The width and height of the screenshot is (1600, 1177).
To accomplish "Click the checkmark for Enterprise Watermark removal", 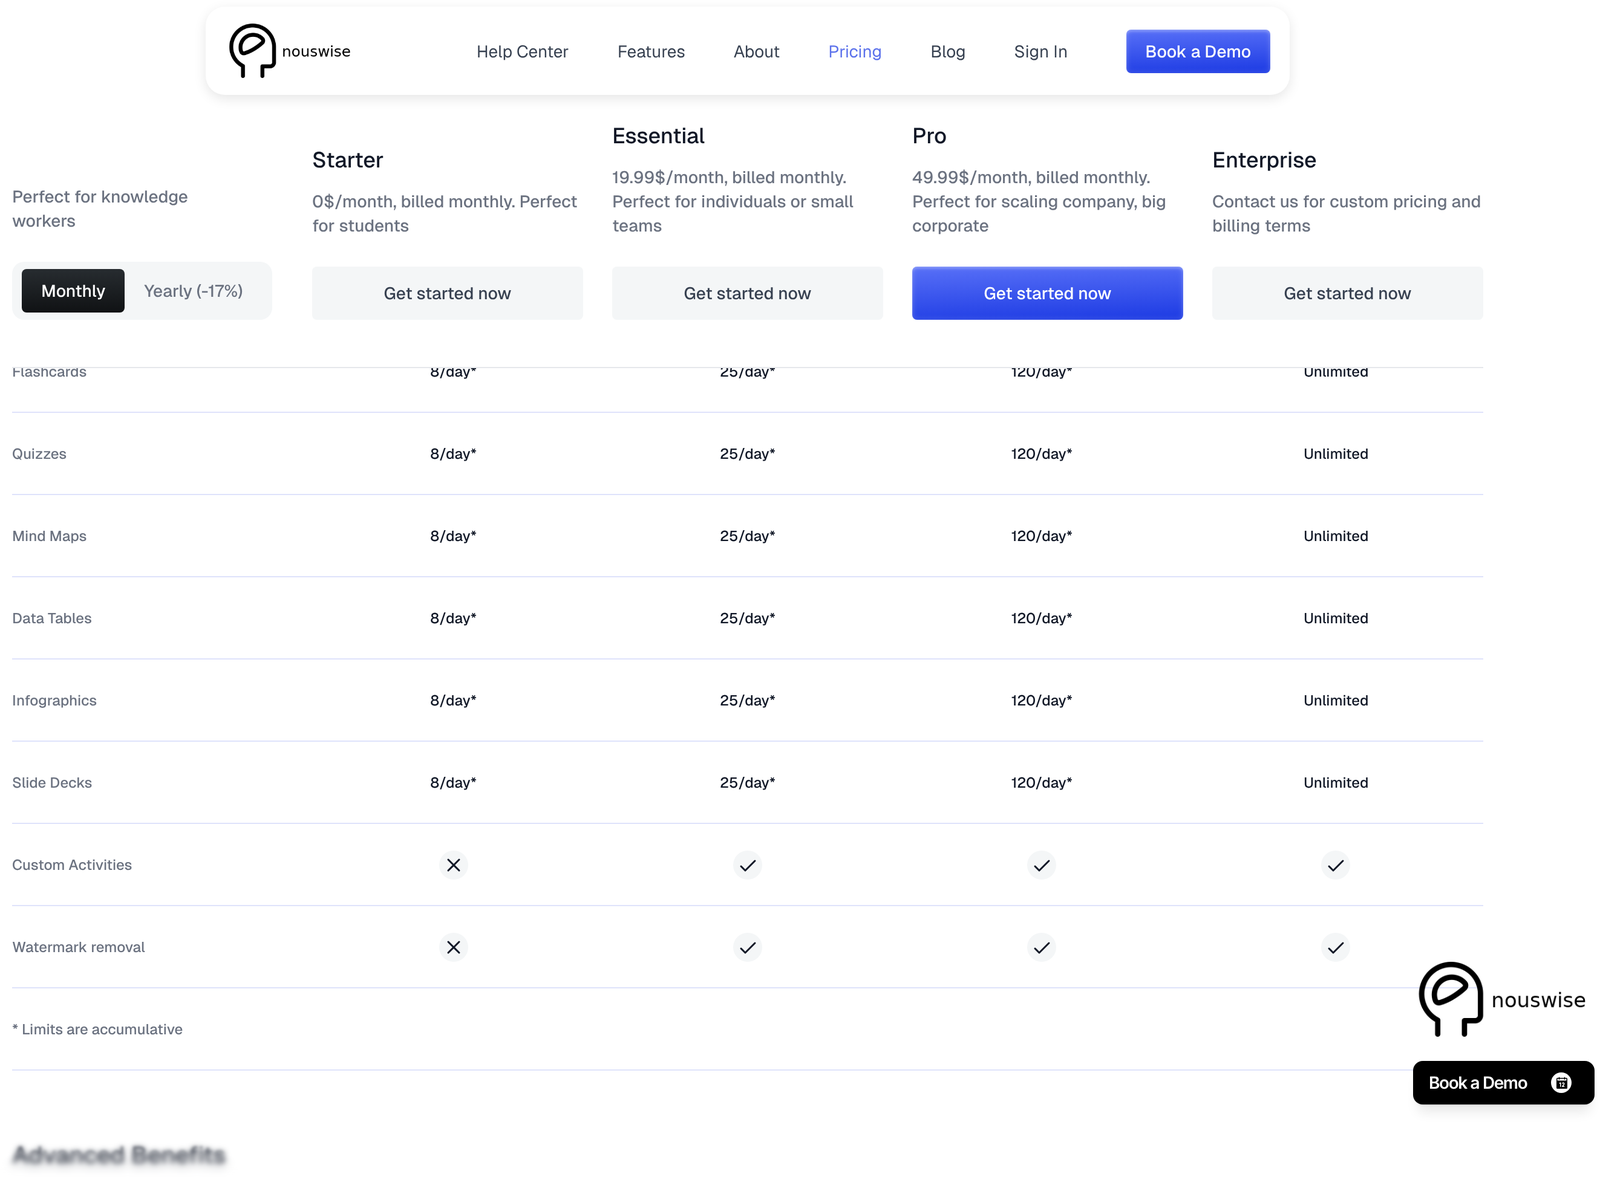I will pyautogui.click(x=1335, y=947).
